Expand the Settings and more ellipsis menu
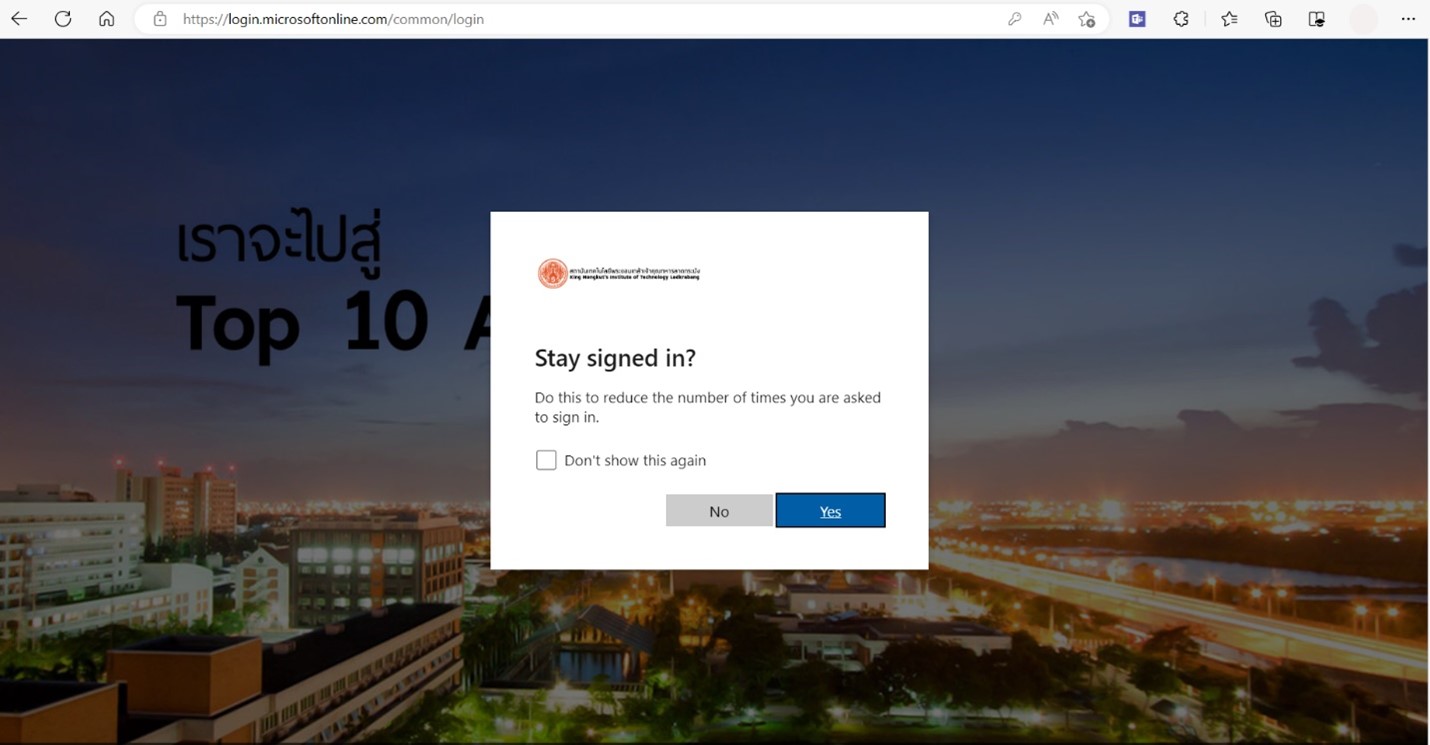The image size is (1430, 745). [x=1408, y=19]
